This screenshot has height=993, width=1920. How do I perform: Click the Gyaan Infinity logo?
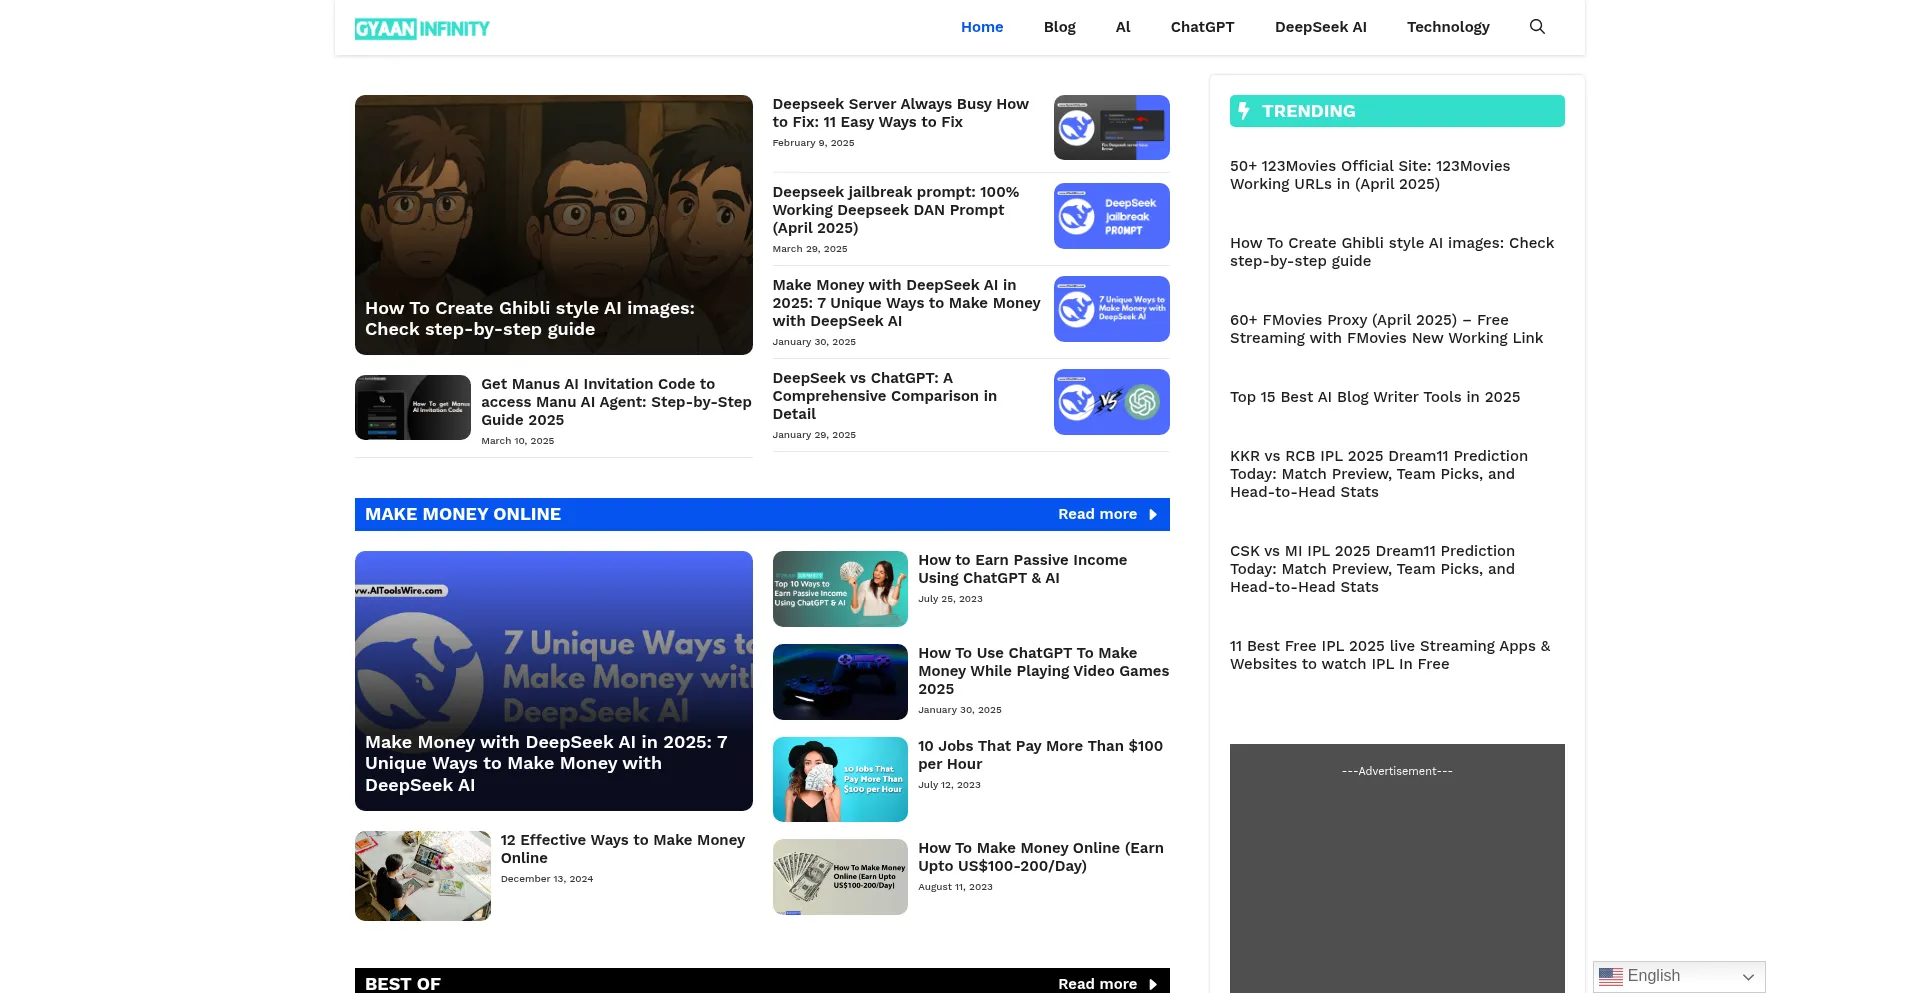(422, 29)
